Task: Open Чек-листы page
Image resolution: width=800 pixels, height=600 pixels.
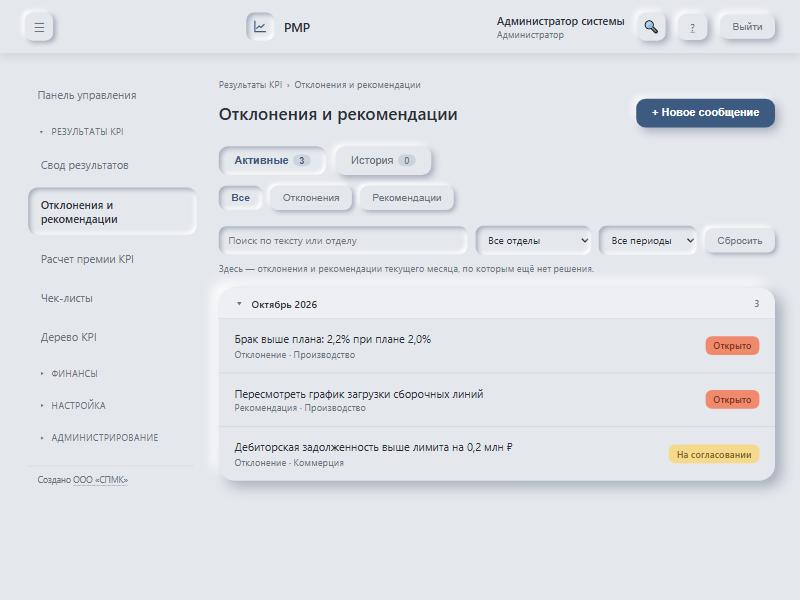Action: [x=67, y=298]
